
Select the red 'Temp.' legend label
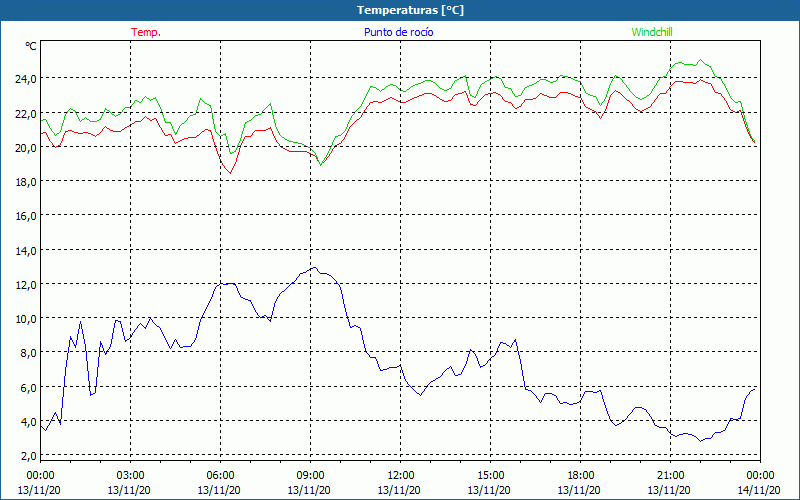click(x=146, y=32)
